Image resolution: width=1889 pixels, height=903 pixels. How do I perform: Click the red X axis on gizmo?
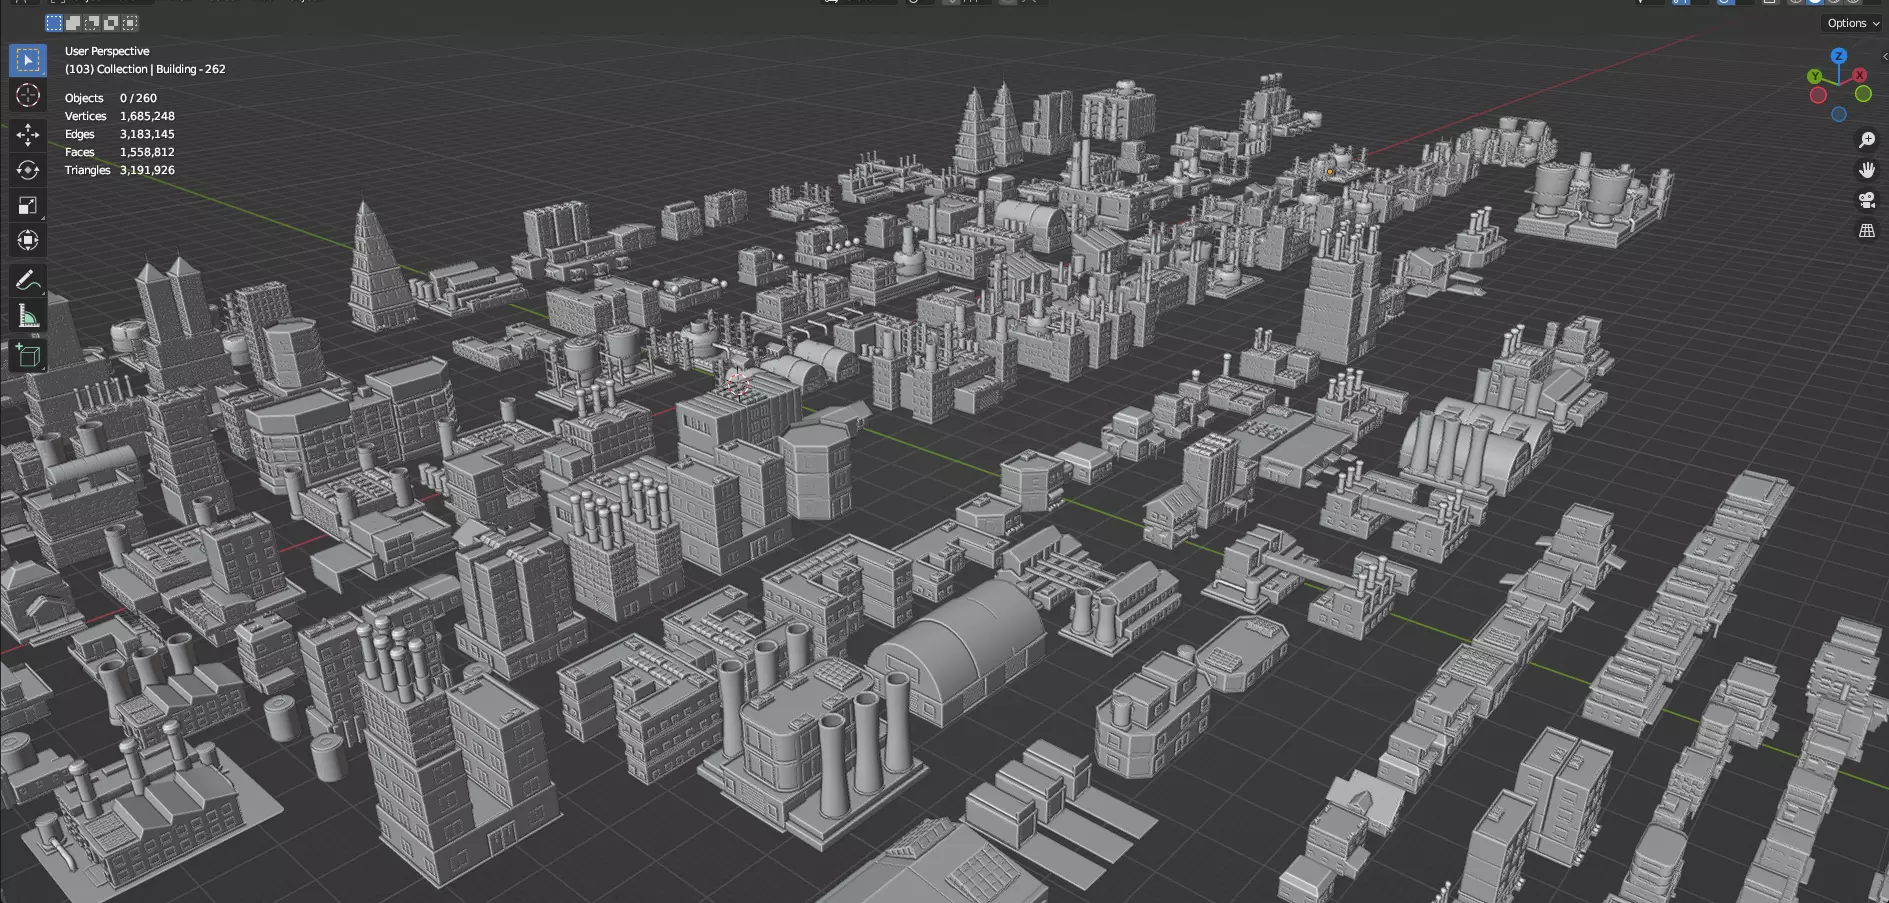point(1860,75)
